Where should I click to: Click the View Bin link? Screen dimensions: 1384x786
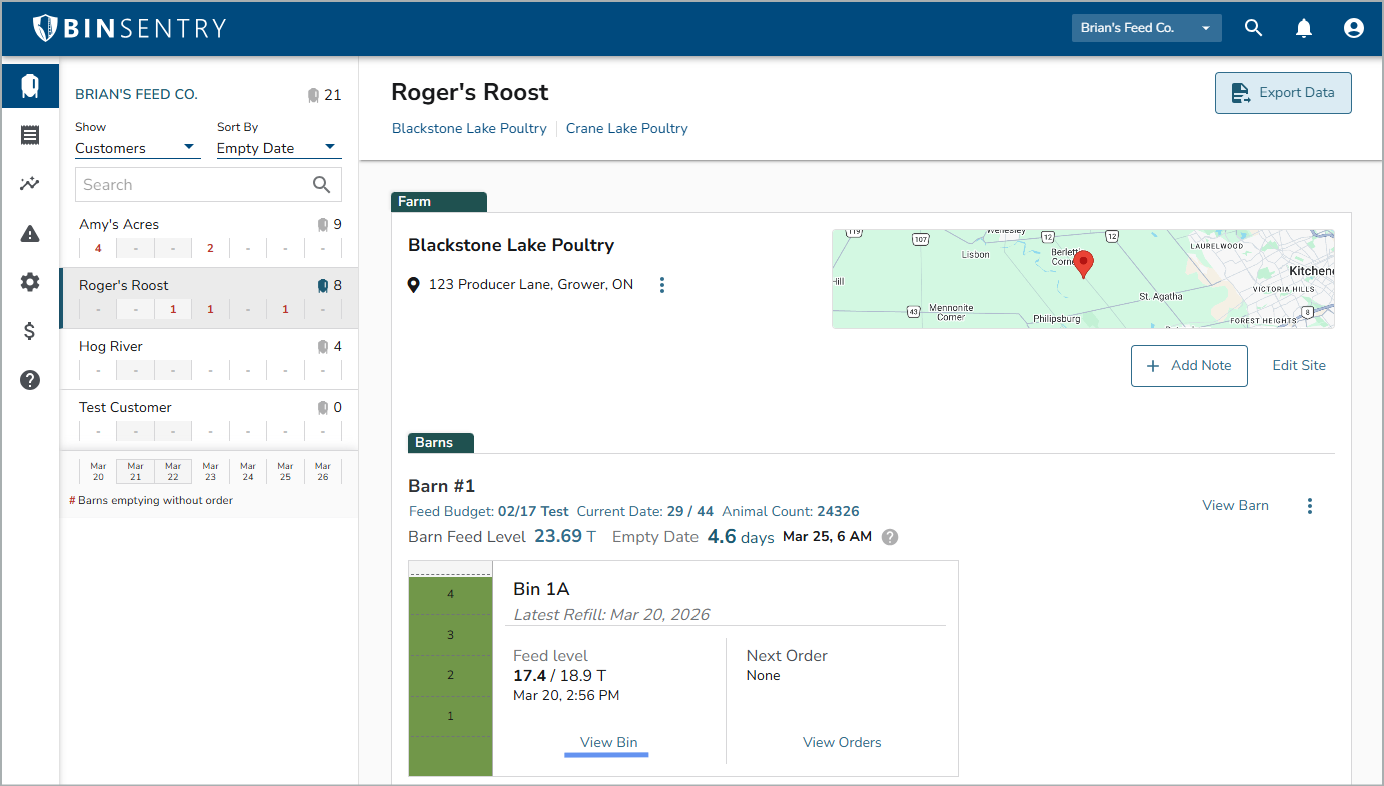point(608,742)
